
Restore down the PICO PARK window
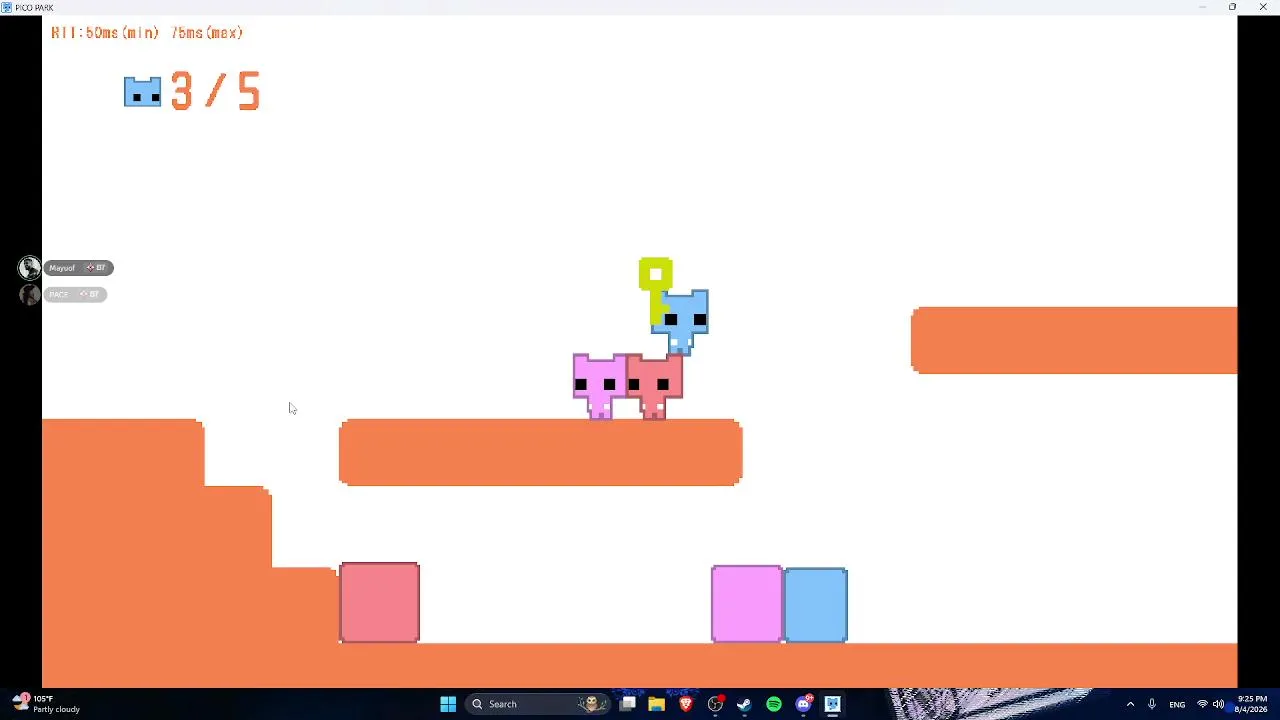point(1232,7)
